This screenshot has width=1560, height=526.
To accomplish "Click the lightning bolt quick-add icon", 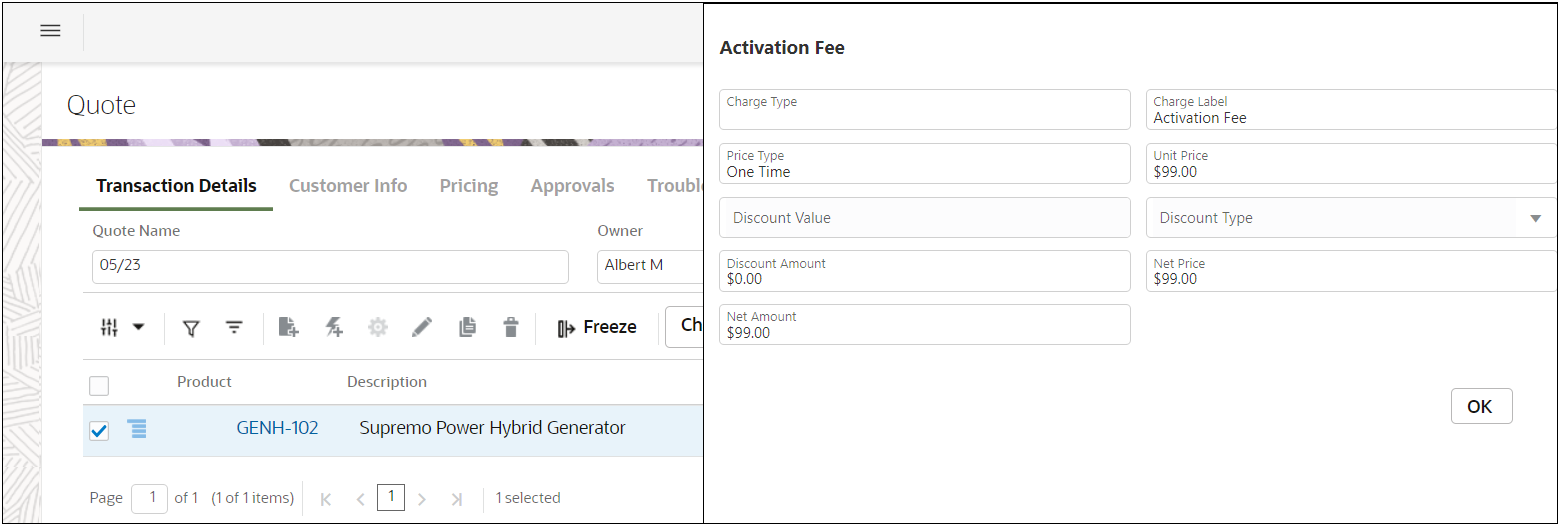I will click(x=335, y=327).
